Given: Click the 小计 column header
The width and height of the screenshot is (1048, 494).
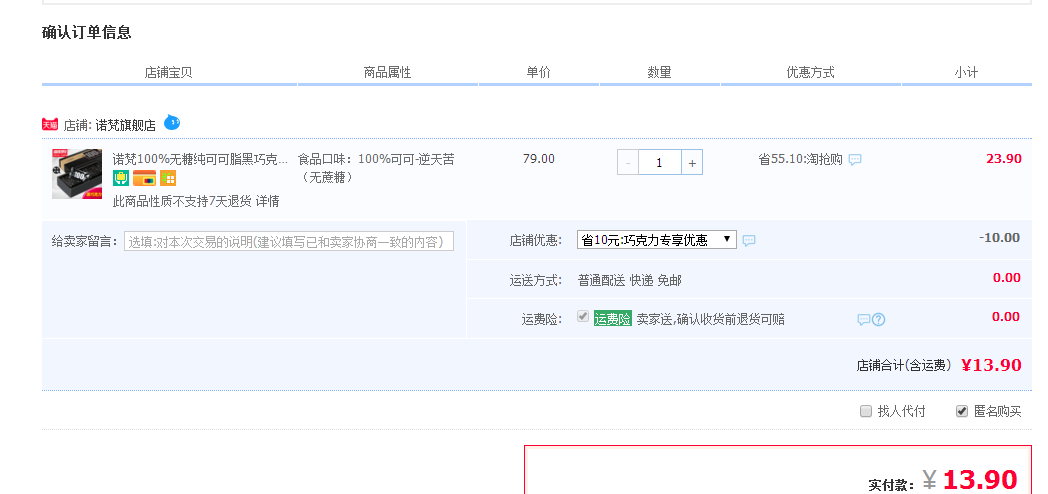Looking at the screenshot, I should pyautogui.click(x=966, y=72).
